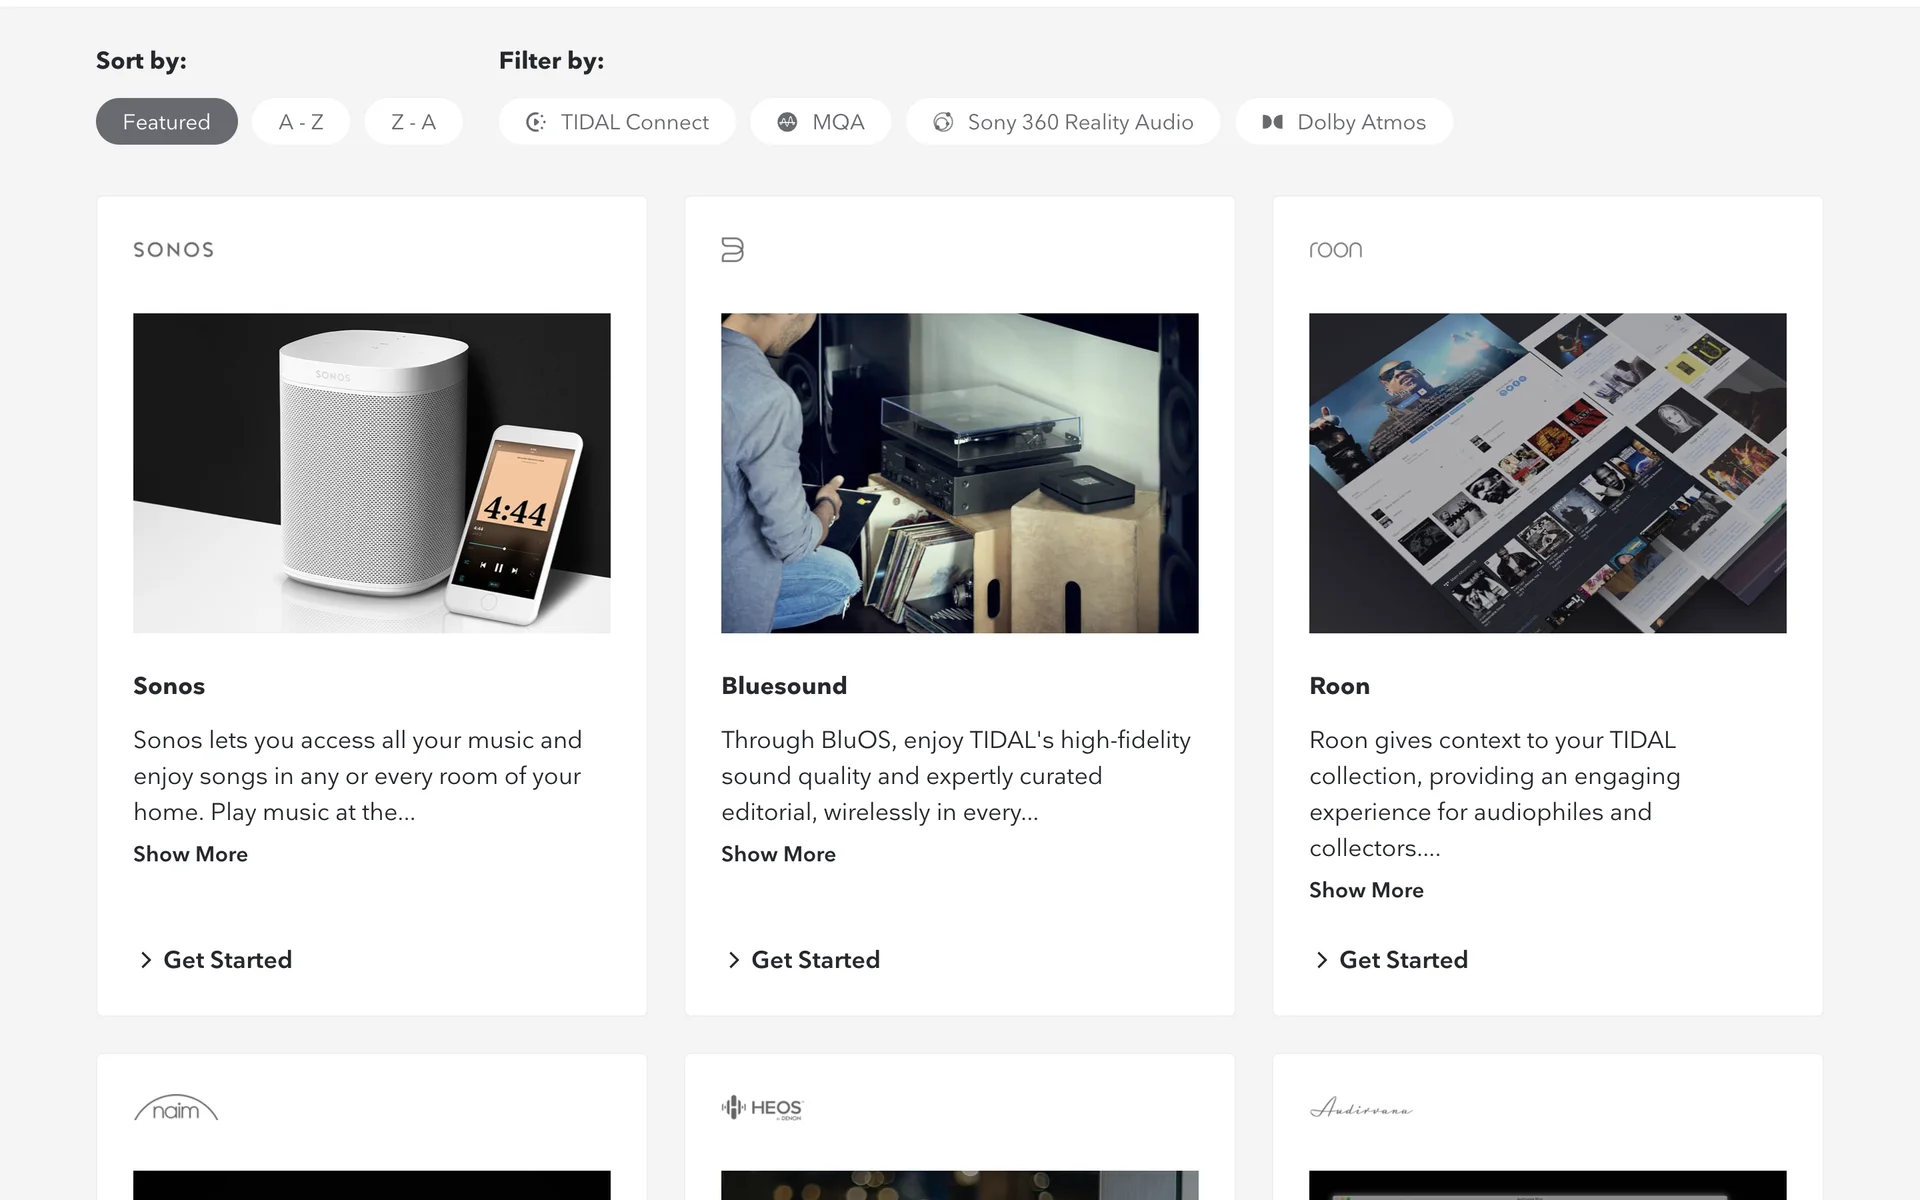
Task: Click the Dolby Atmos double-D icon
Action: 1272,122
